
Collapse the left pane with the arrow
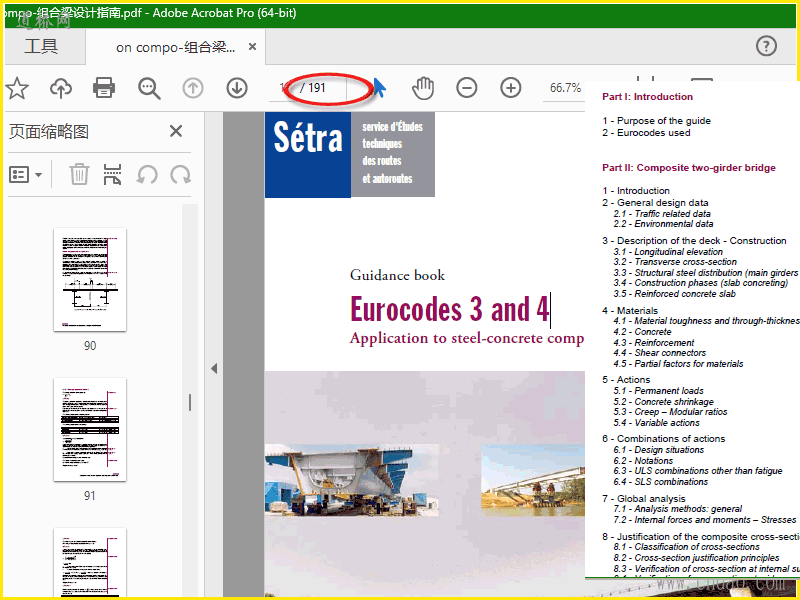click(213, 368)
